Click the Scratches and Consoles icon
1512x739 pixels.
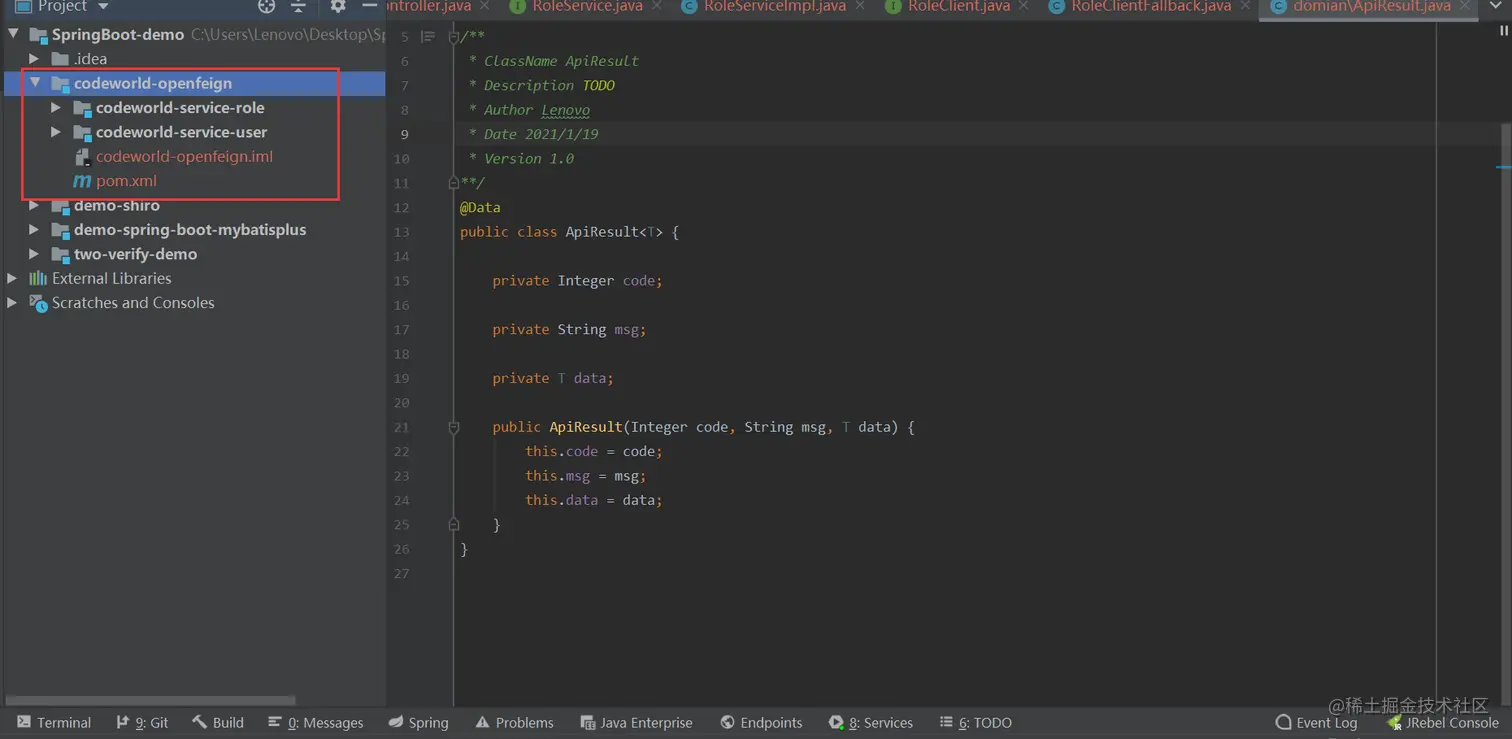click(38, 303)
